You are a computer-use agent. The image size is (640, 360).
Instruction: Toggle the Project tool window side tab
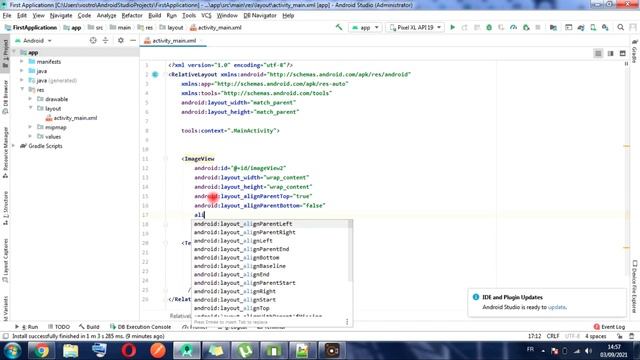(5, 52)
